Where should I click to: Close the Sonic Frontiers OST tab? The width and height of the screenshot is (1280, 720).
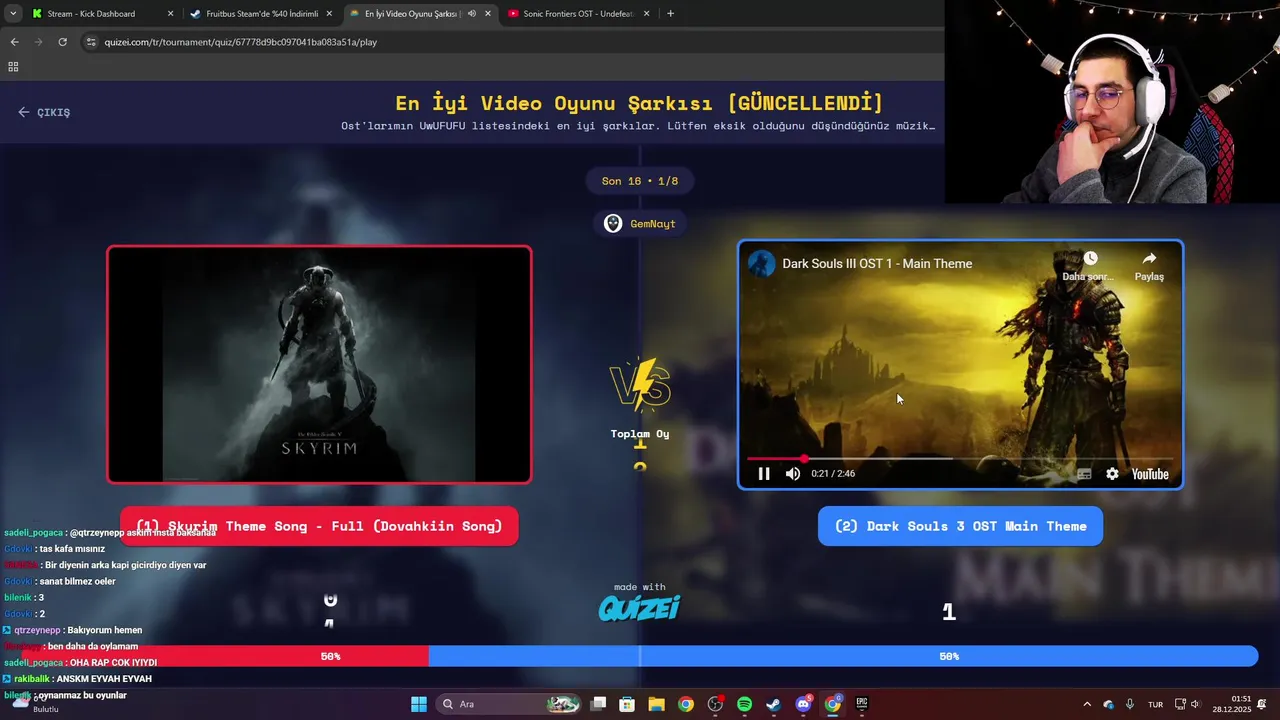point(647,14)
